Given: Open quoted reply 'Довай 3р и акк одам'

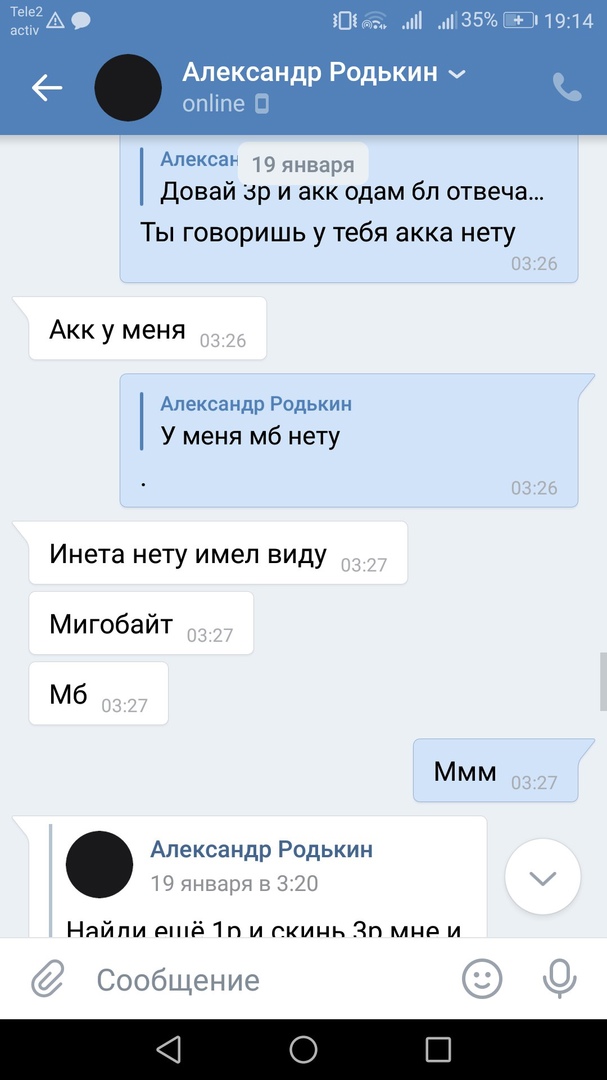Looking at the screenshot, I should [x=342, y=177].
